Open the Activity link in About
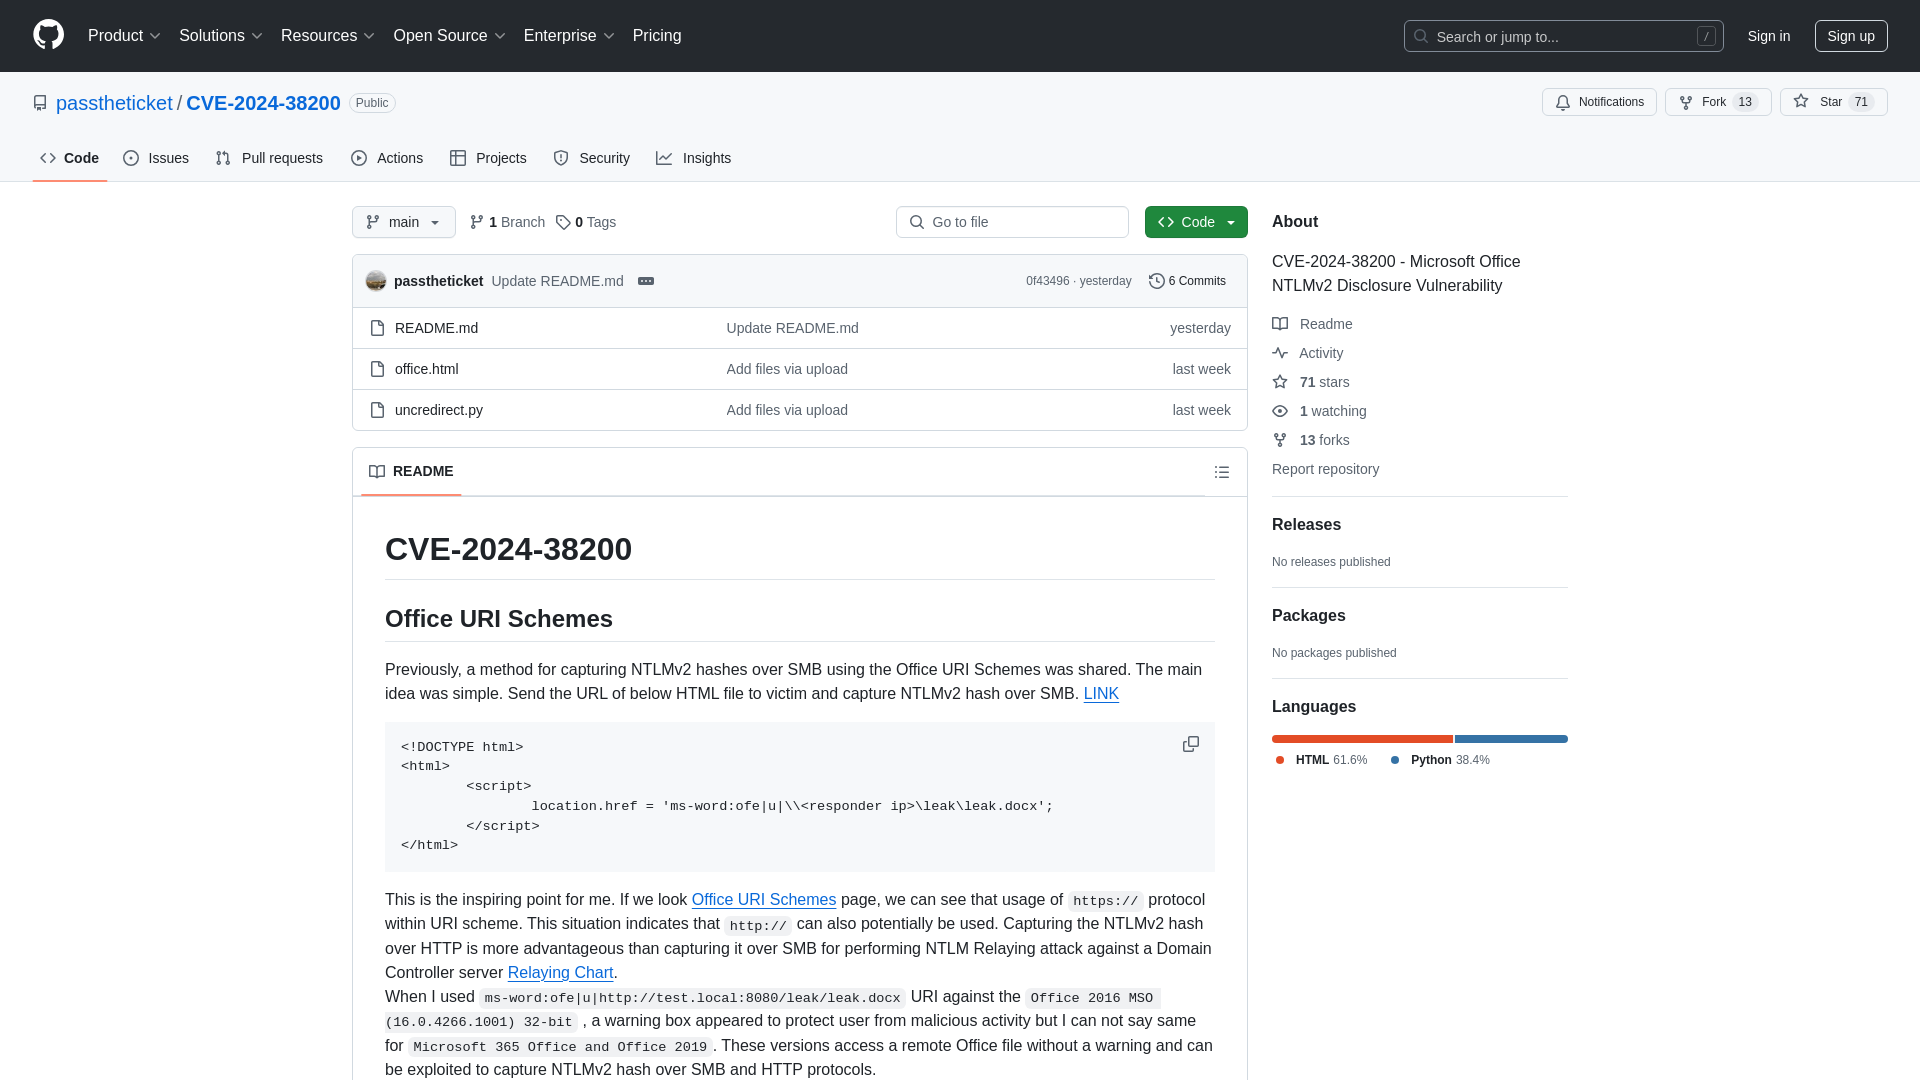Viewport: 1920px width, 1080px height. click(x=1307, y=353)
